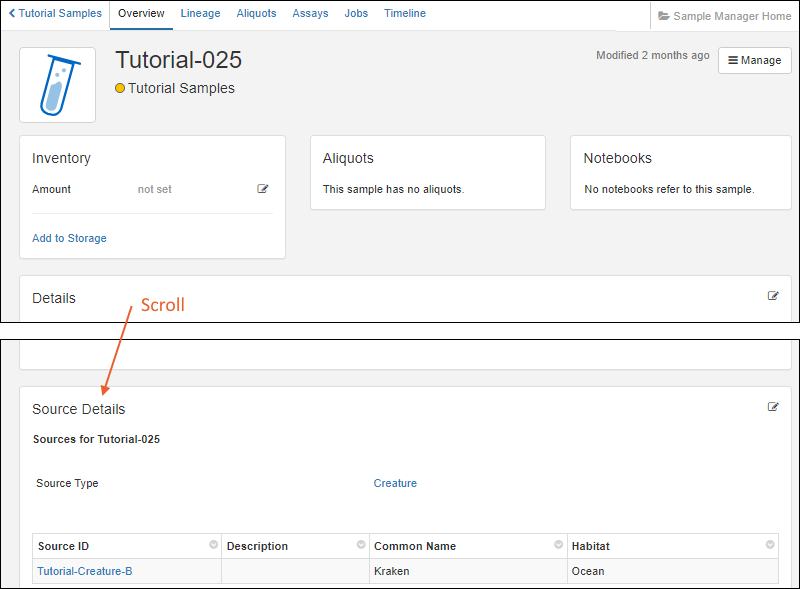The height and width of the screenshot is (589, 800).
Task: Open the Habitat column dropdown arrow
Action: coord(770,545)
